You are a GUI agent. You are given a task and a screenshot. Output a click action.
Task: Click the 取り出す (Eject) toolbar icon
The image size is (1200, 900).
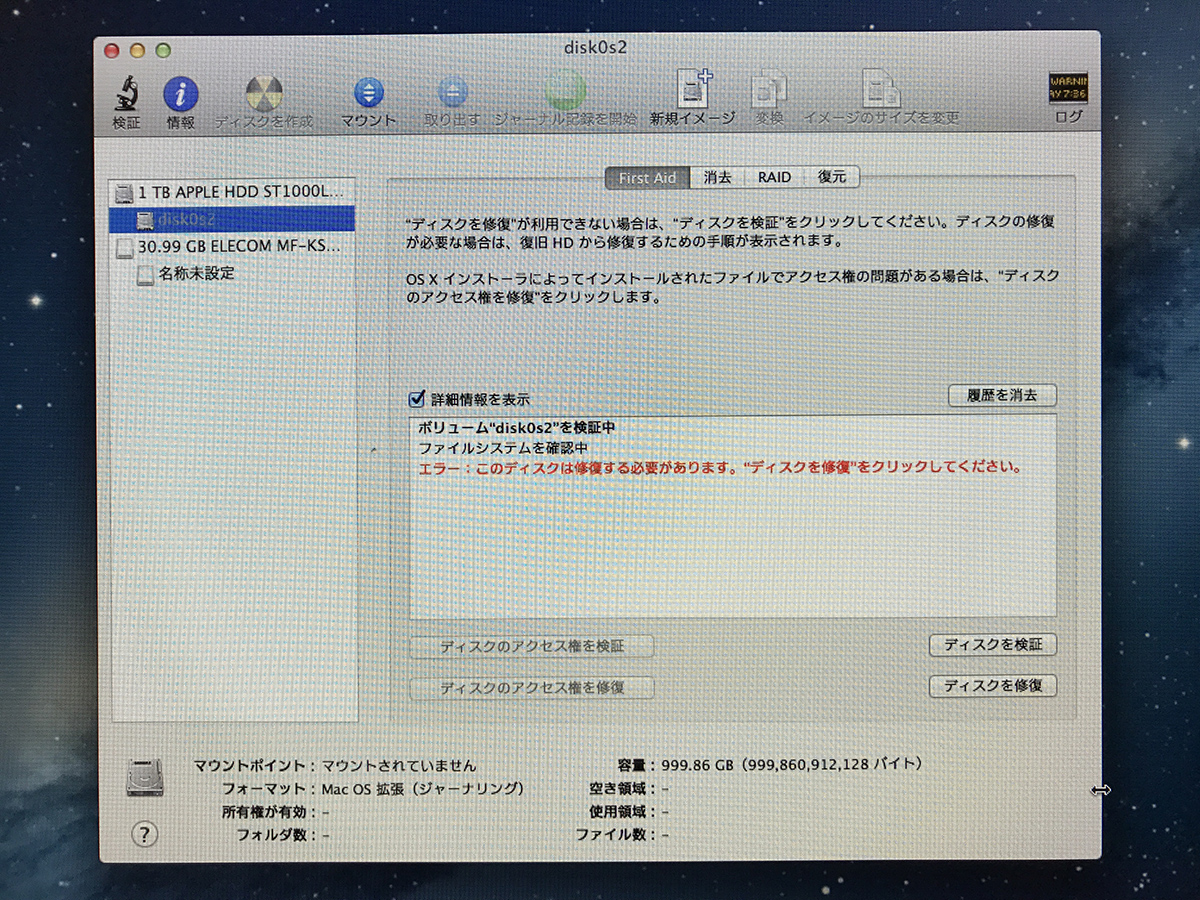[x=452, y=93]
